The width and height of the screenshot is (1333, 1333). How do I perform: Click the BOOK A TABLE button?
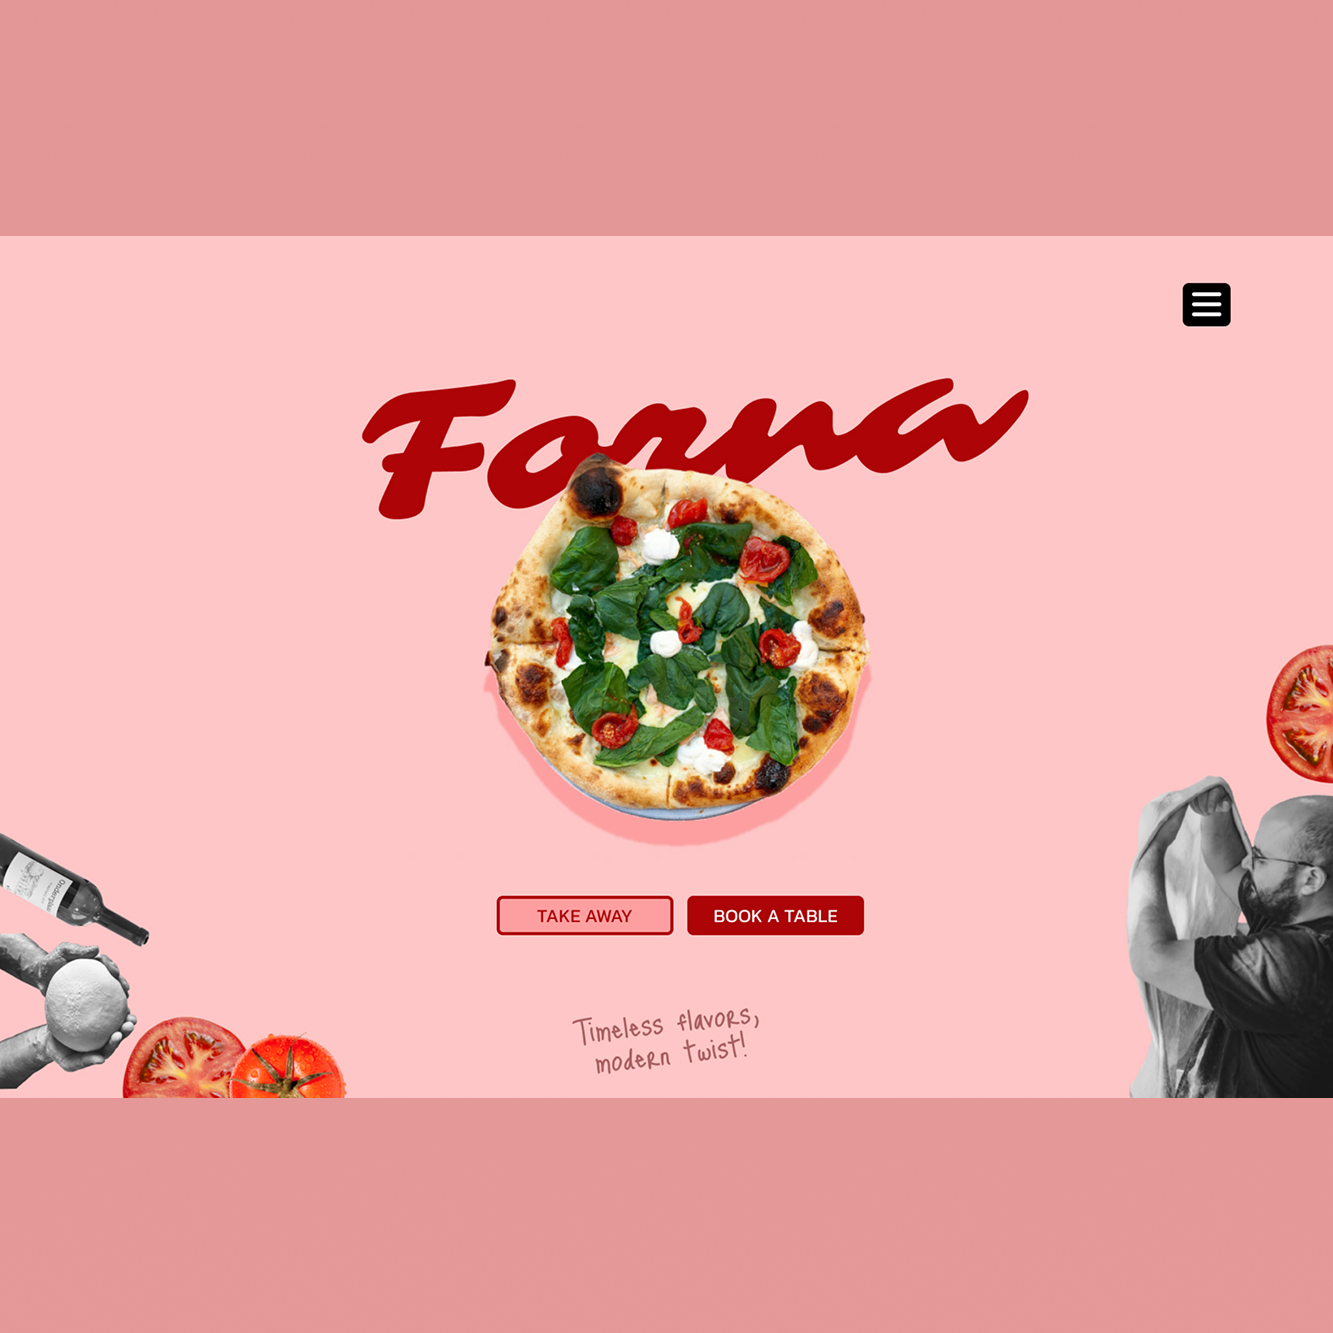point(775,916)
